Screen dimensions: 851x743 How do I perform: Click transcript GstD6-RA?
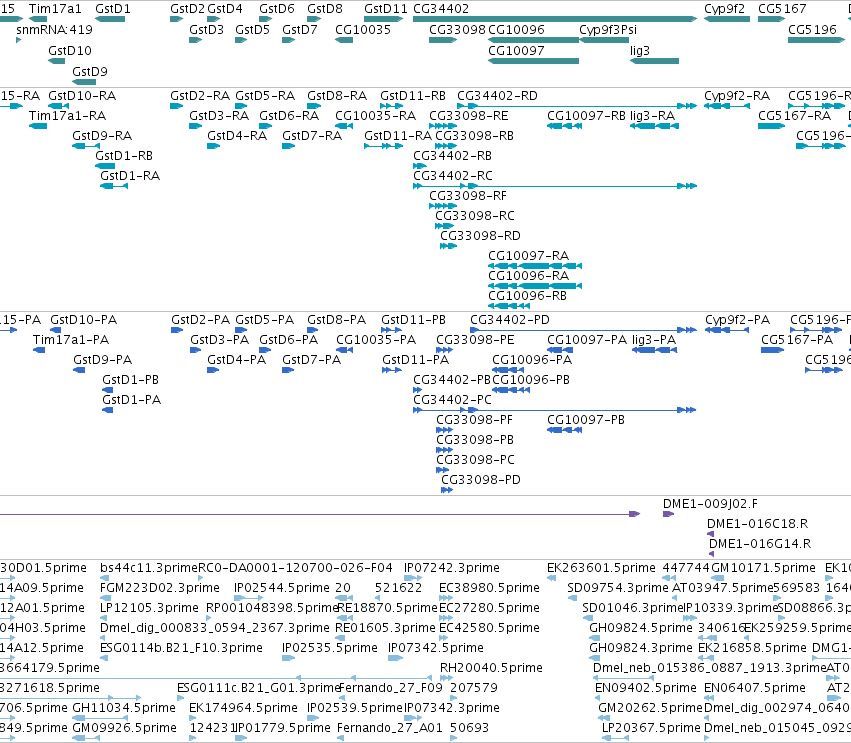tap(265, 126)
